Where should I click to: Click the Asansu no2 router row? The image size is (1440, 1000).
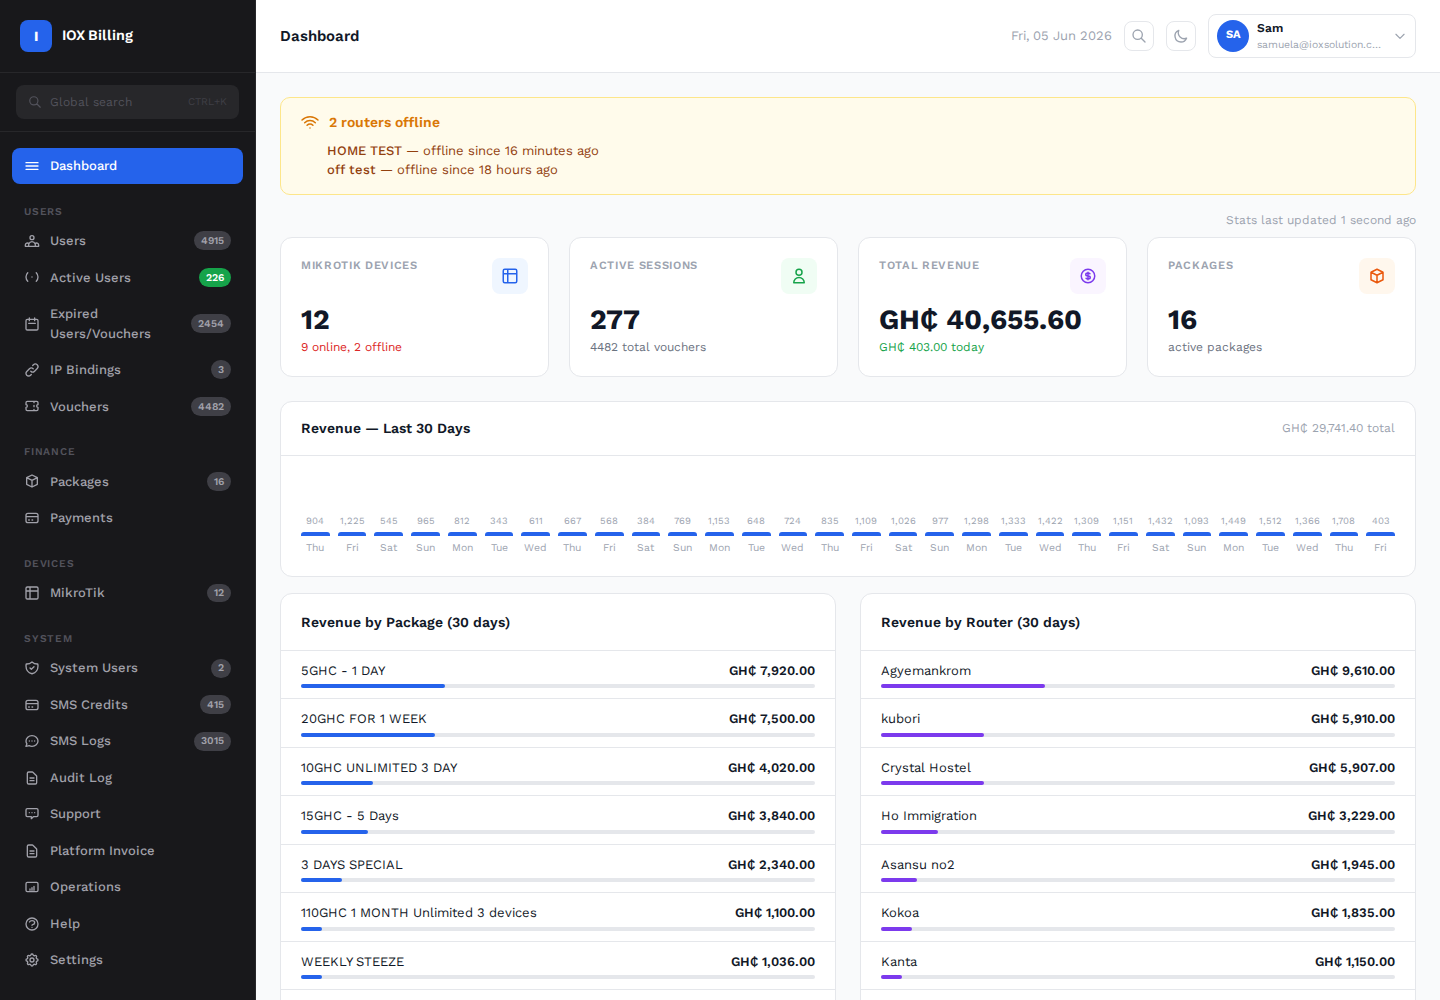pyautogui.click(x=1138, y=869)
